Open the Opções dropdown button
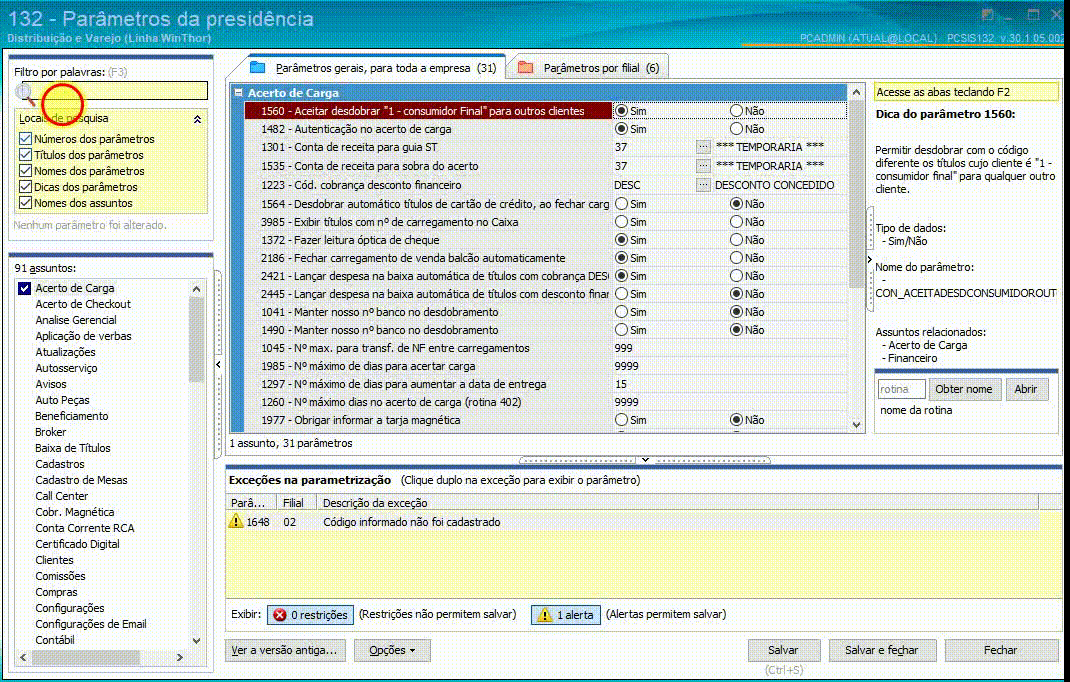Viewport: 1070px width, 682px height. 392,650
